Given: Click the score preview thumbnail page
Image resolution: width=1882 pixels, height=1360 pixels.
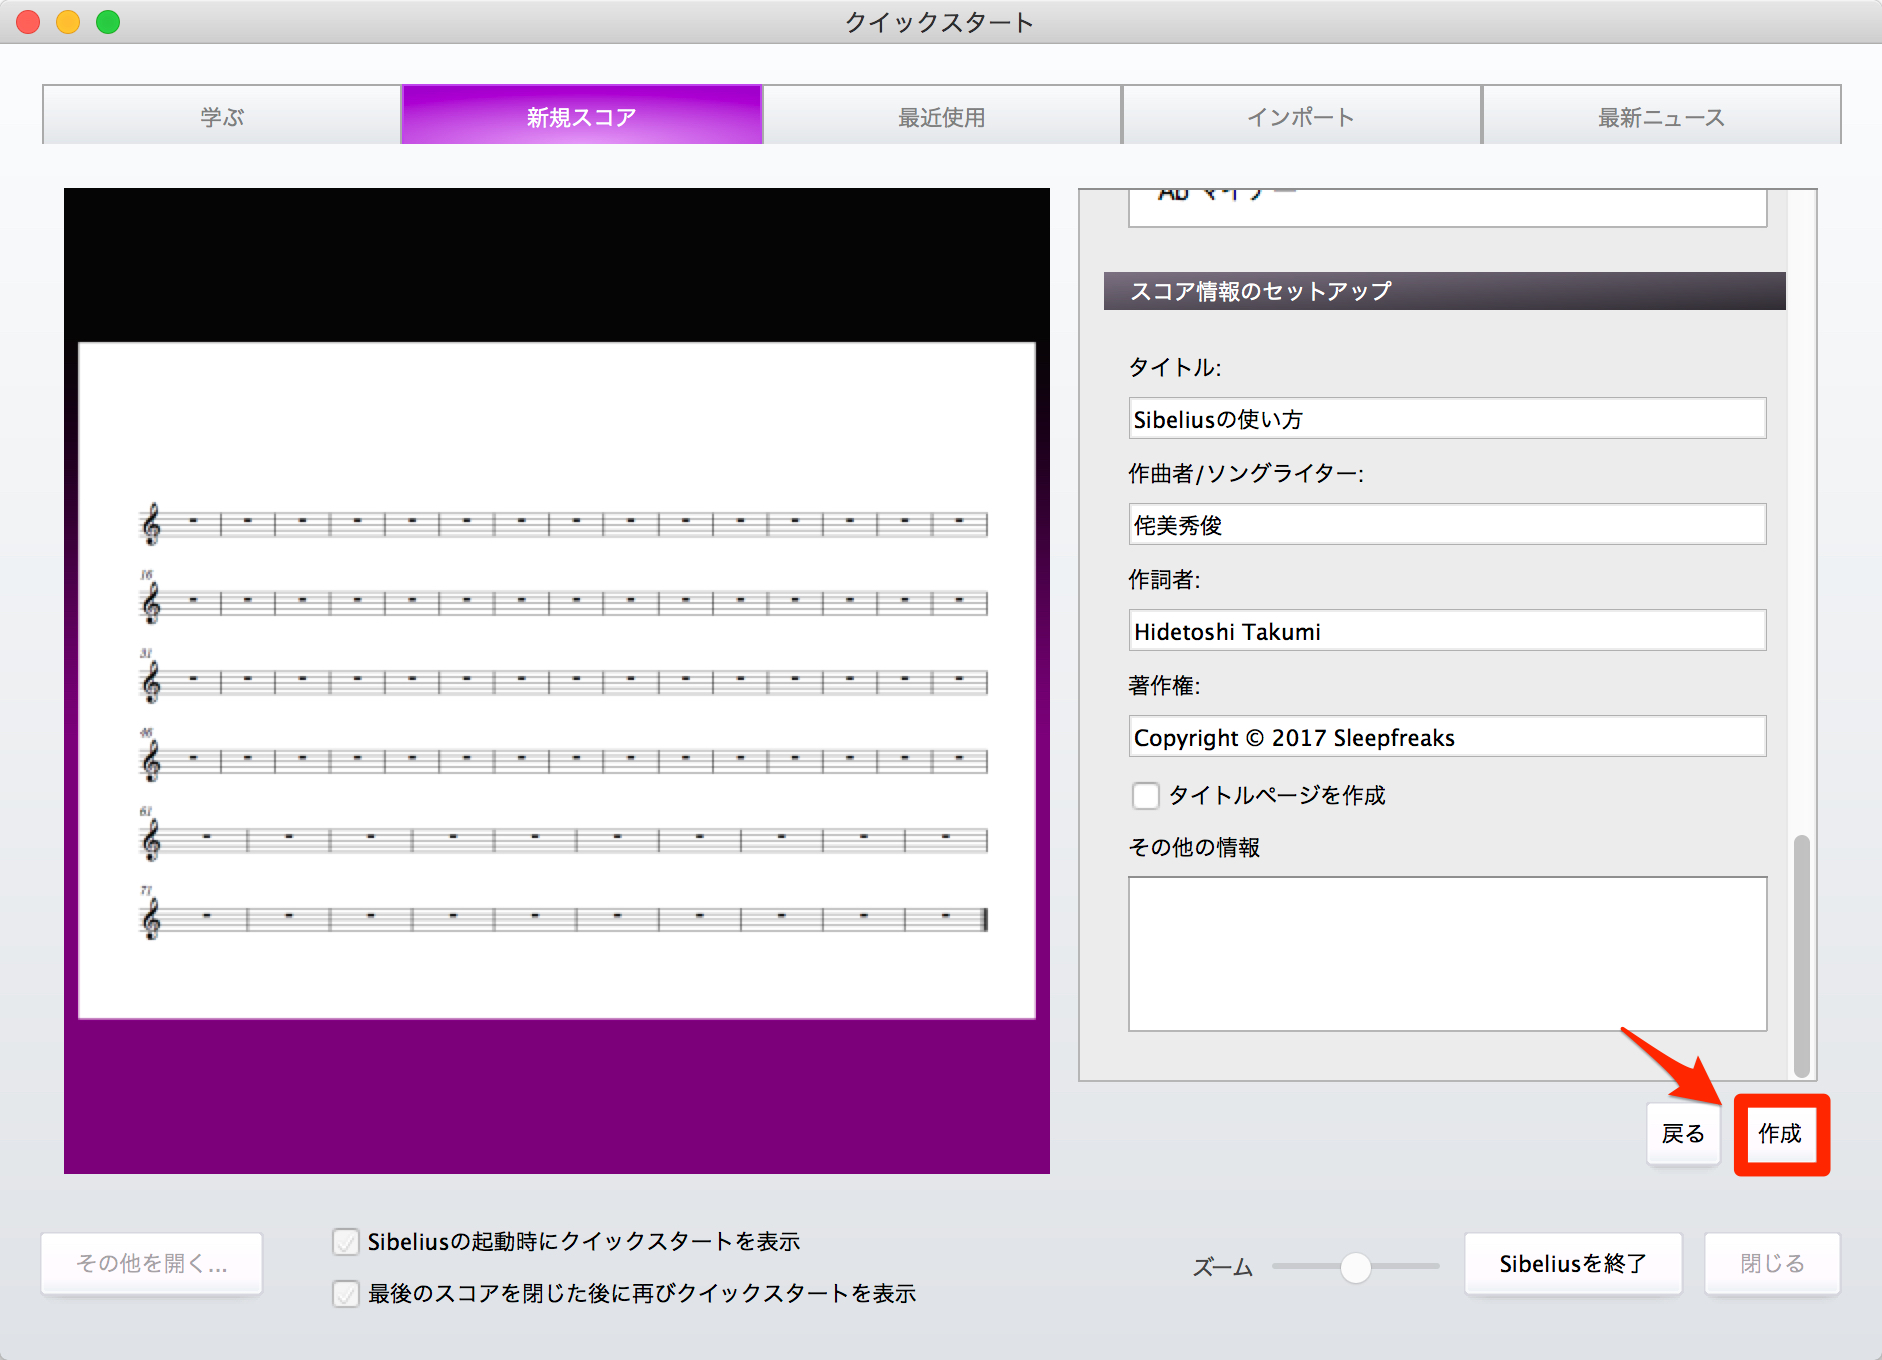Looking at the screenshot, I should (557, 681).
